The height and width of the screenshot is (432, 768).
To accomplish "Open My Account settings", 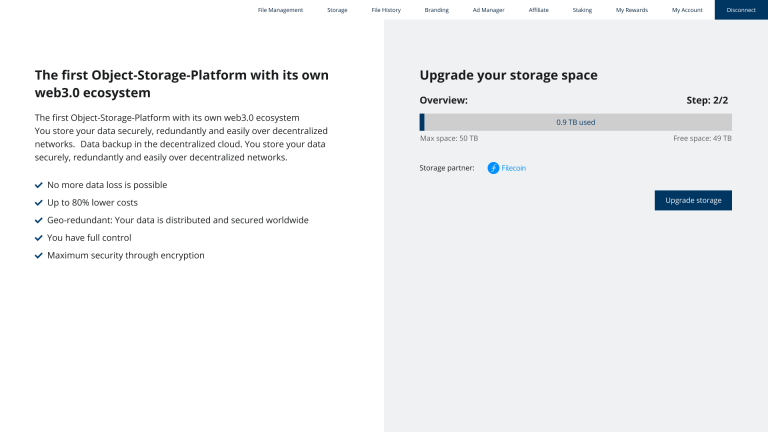I will click(x=687, y=10).
